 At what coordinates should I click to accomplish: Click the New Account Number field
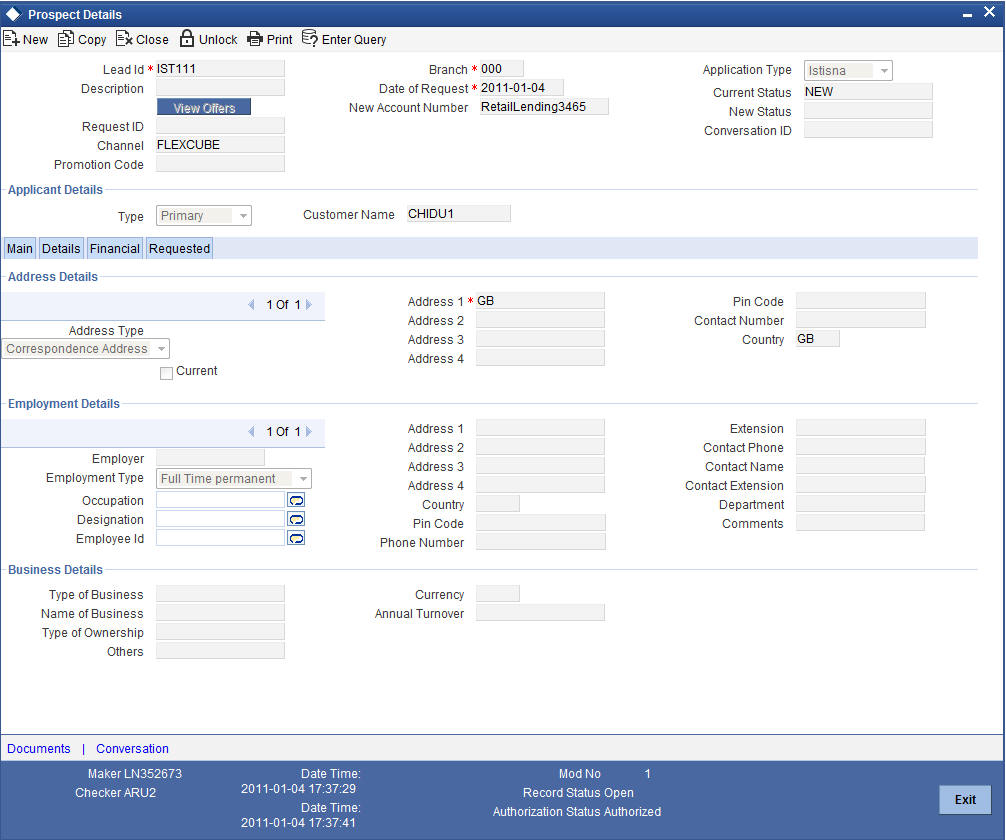click(544, 107)
